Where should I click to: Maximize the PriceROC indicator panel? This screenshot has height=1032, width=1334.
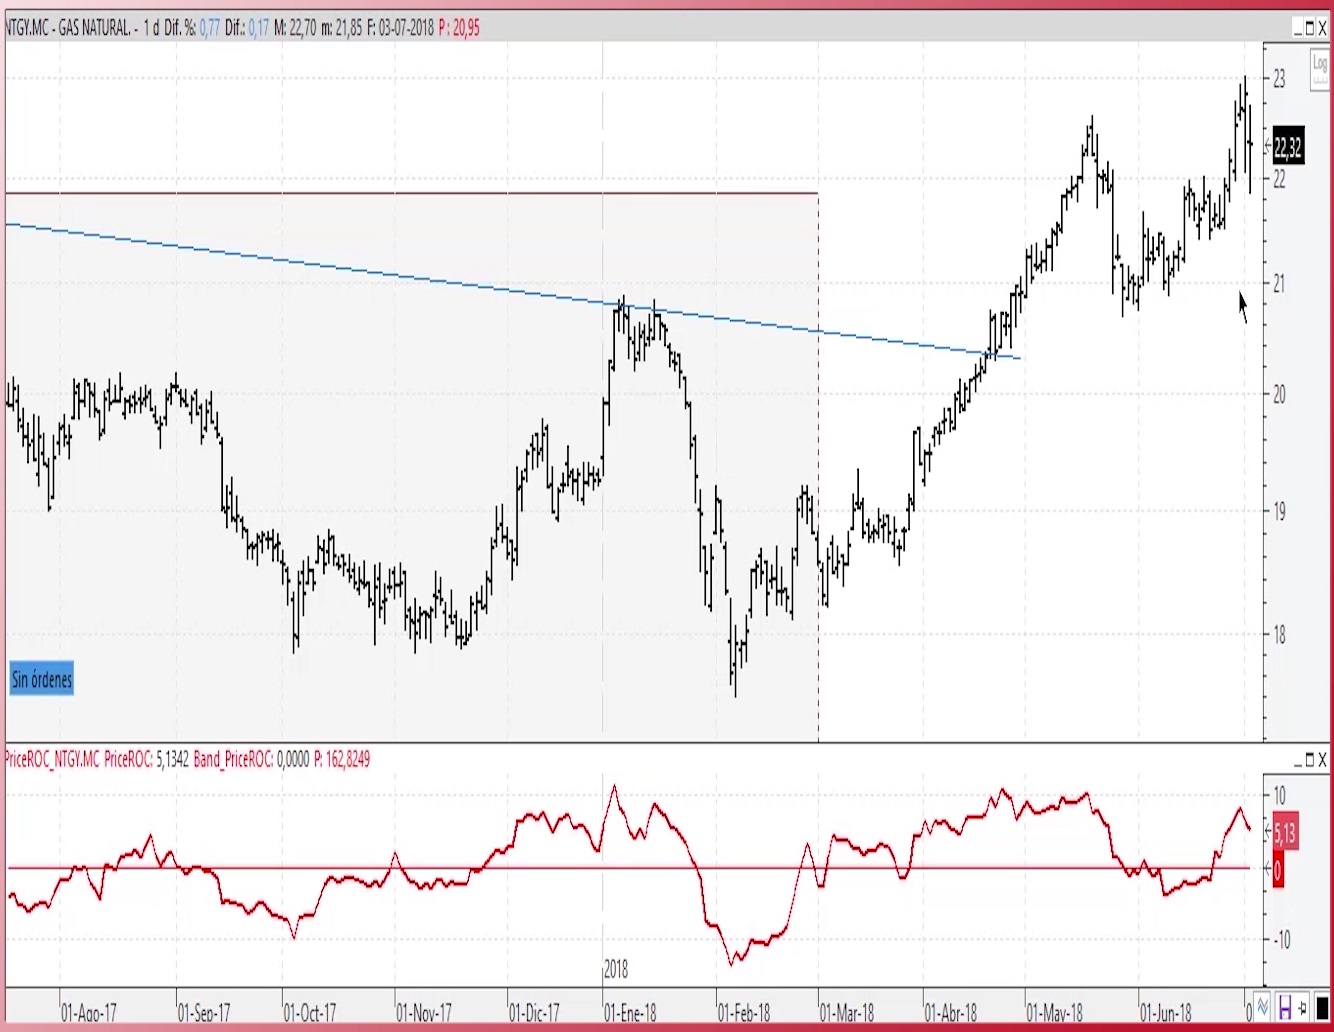[1309, 761]
